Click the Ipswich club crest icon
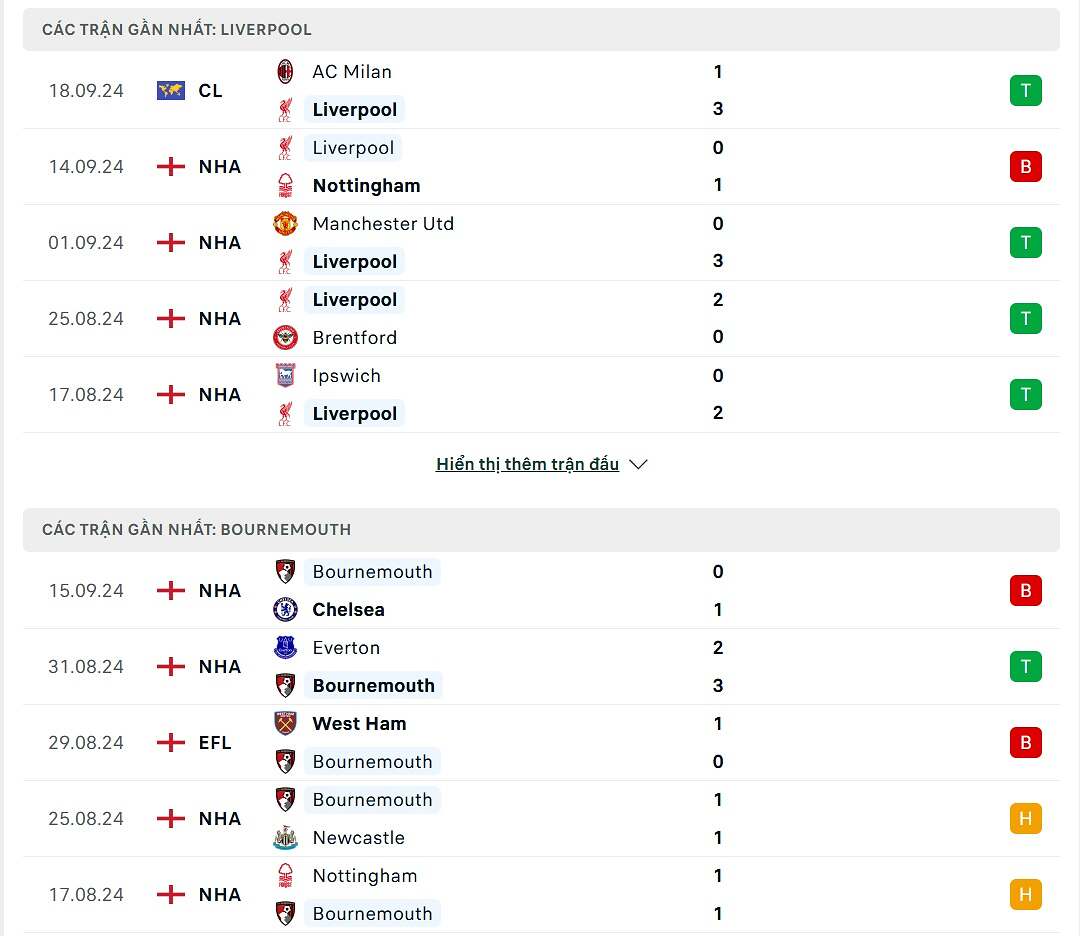The image size is (1080, 936). pyautogui.click(x=286, y=376)
